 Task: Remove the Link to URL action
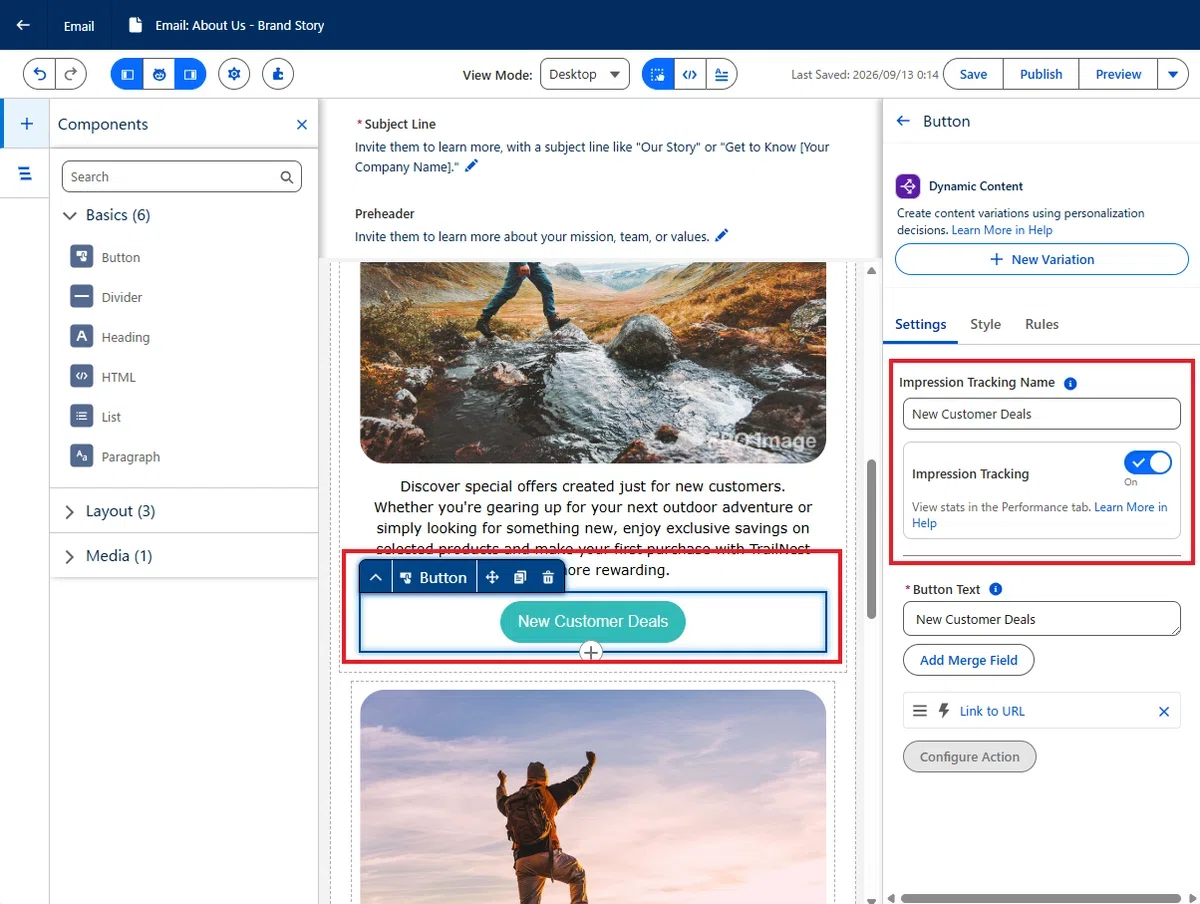click(x=1164, y=712)
